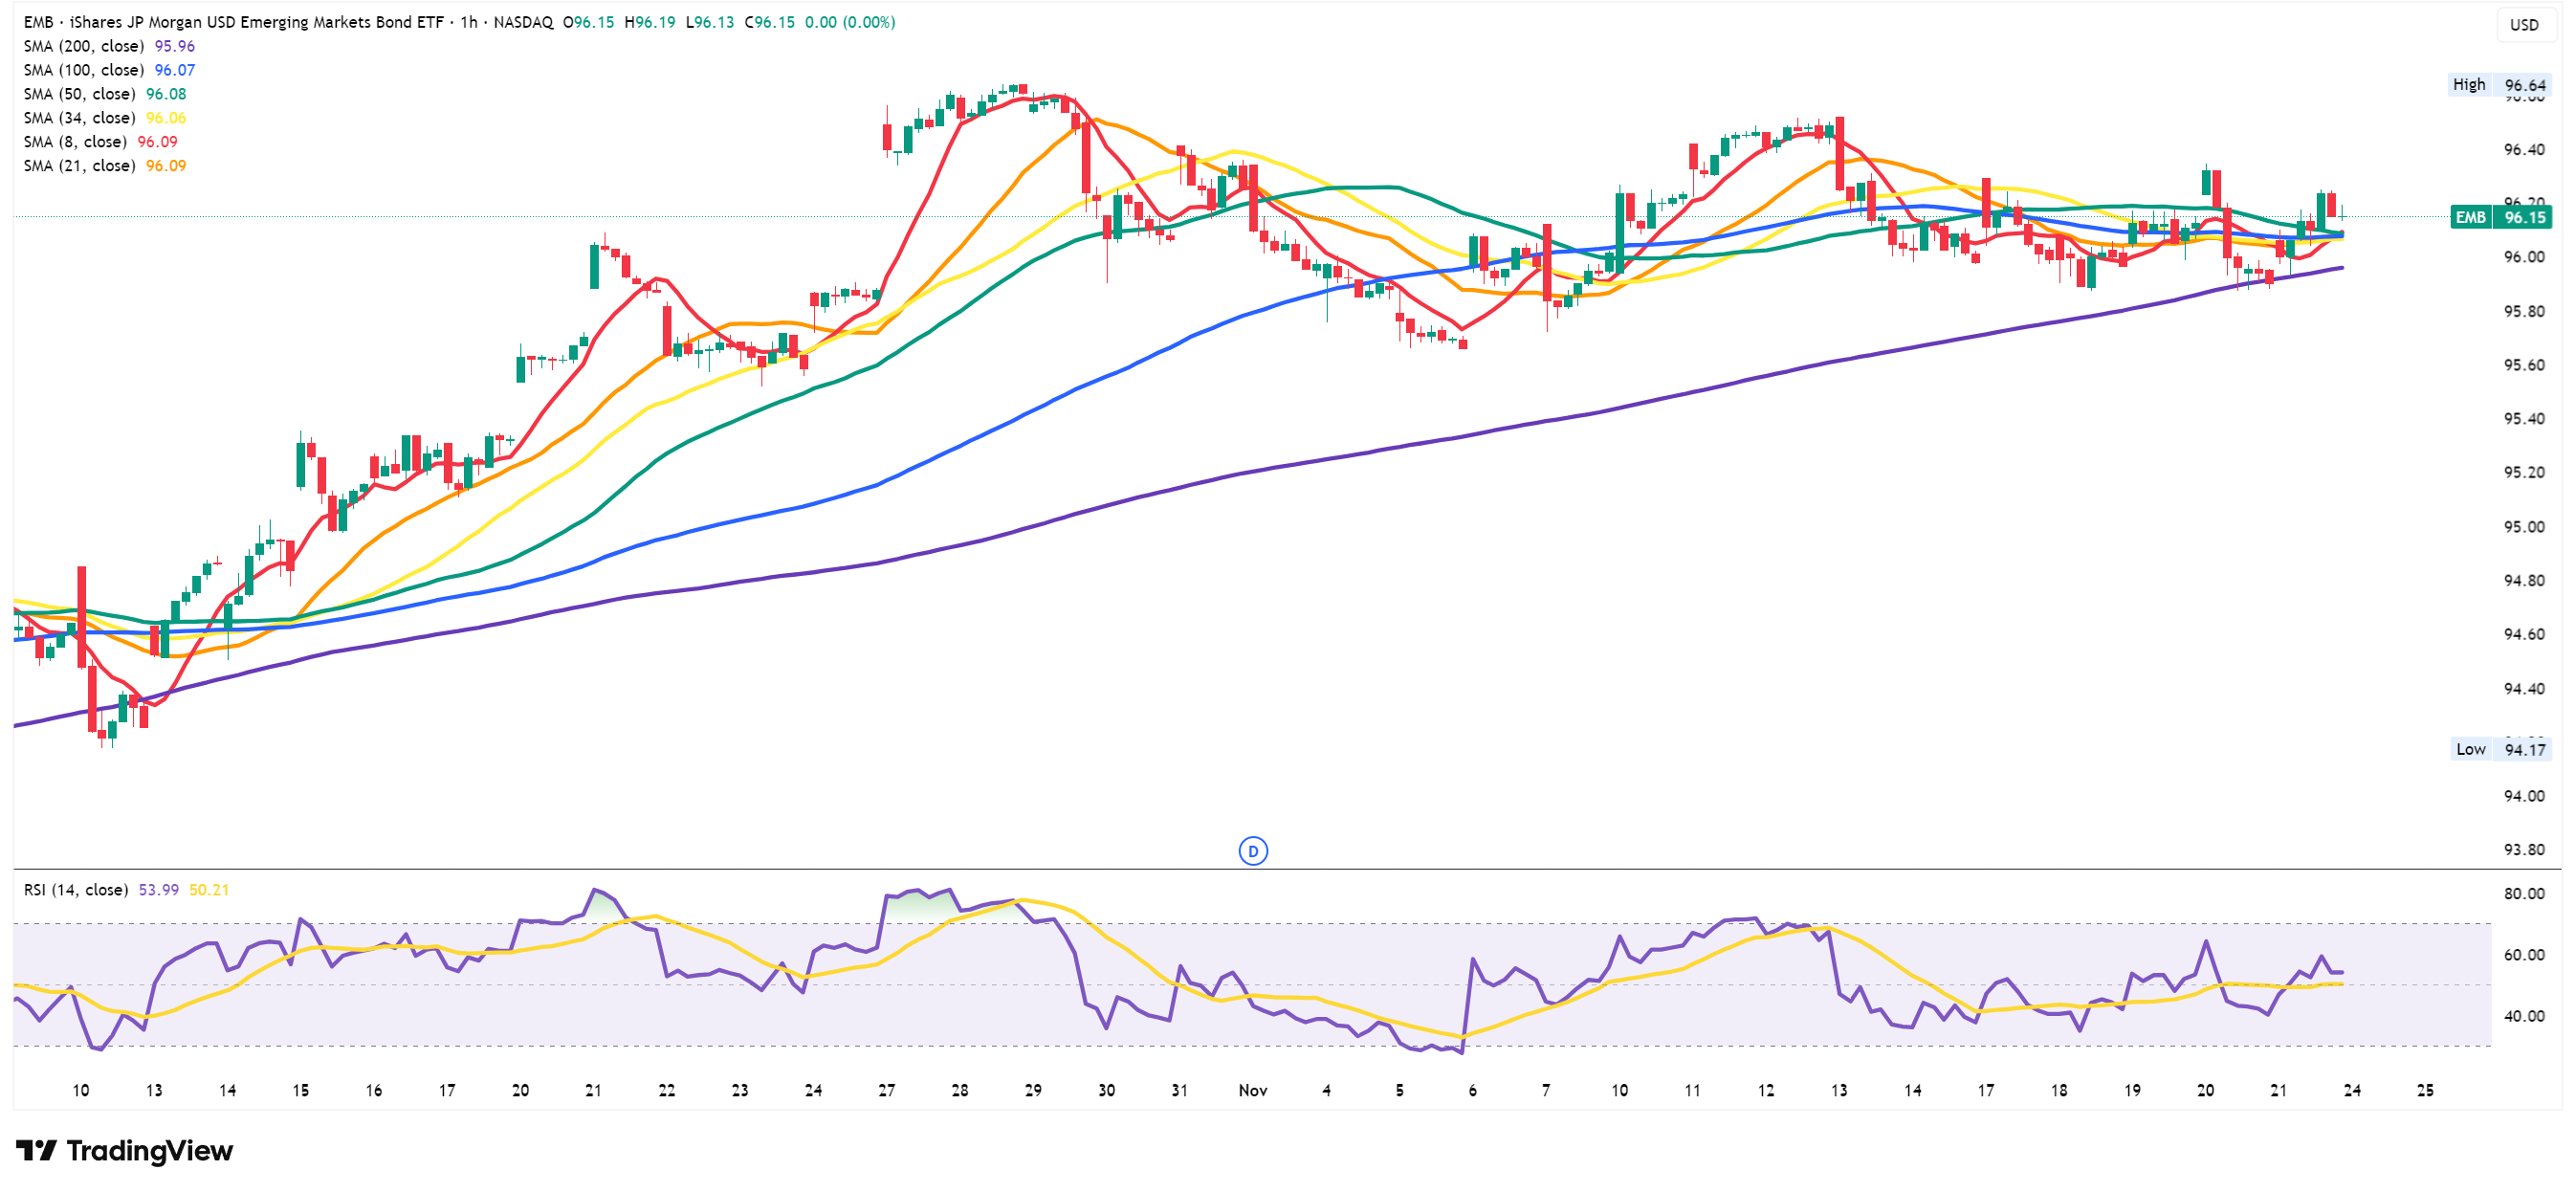The width and height of the screenshot is (2576, 1192).
Task: Click the 95.00 level on price axis
Action: pyautogui.click(x=2523, y=527)
